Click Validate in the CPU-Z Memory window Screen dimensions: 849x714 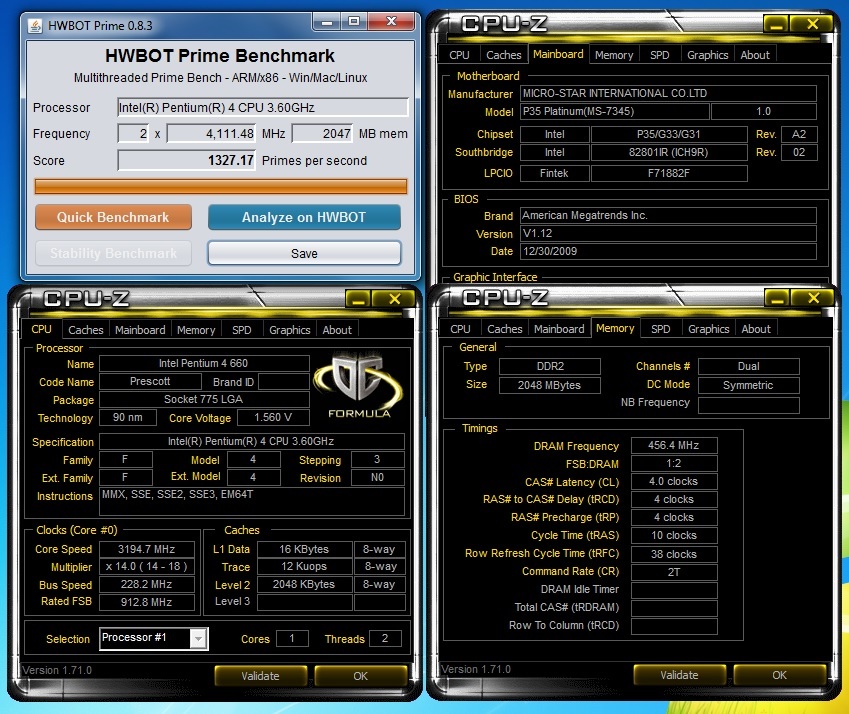(x=680, y=675)
